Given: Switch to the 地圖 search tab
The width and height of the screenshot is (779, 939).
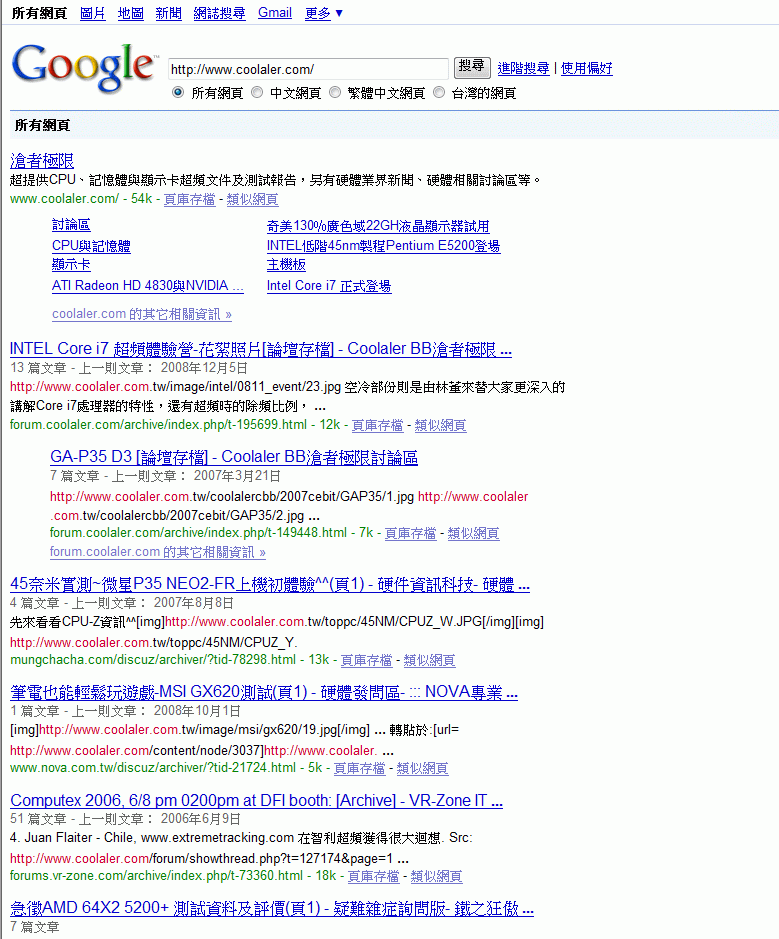Looking at the screenshot, I should (131, 13).
